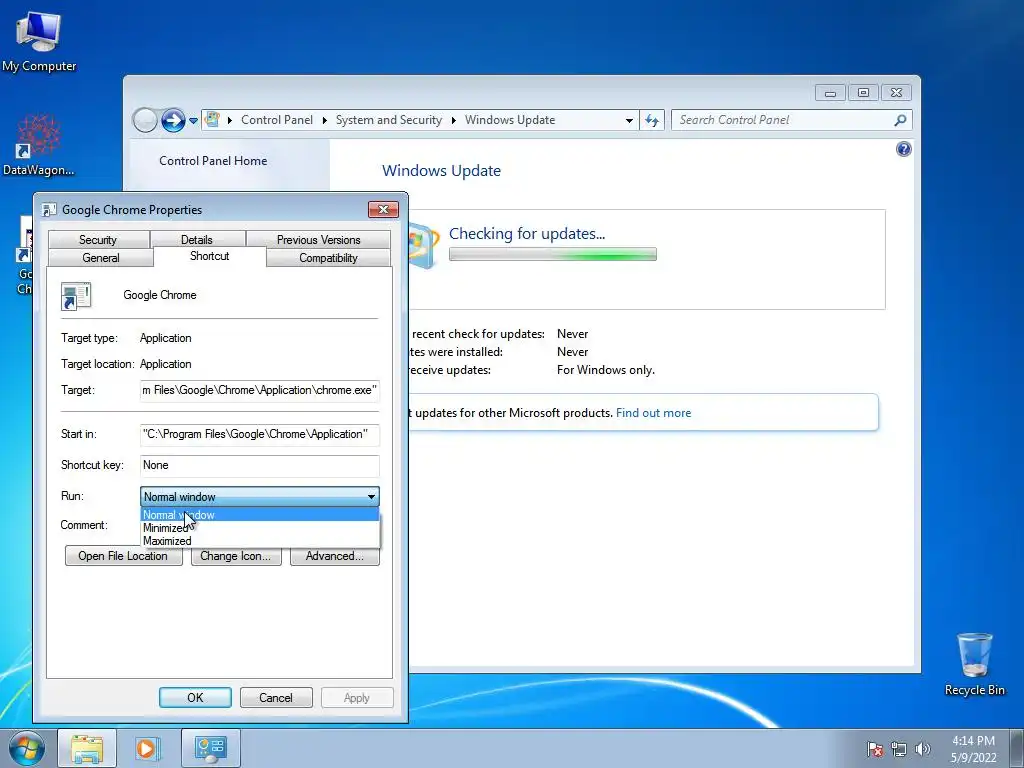Switch to the General tab
1024x768 pixels.
click(101, 258)
